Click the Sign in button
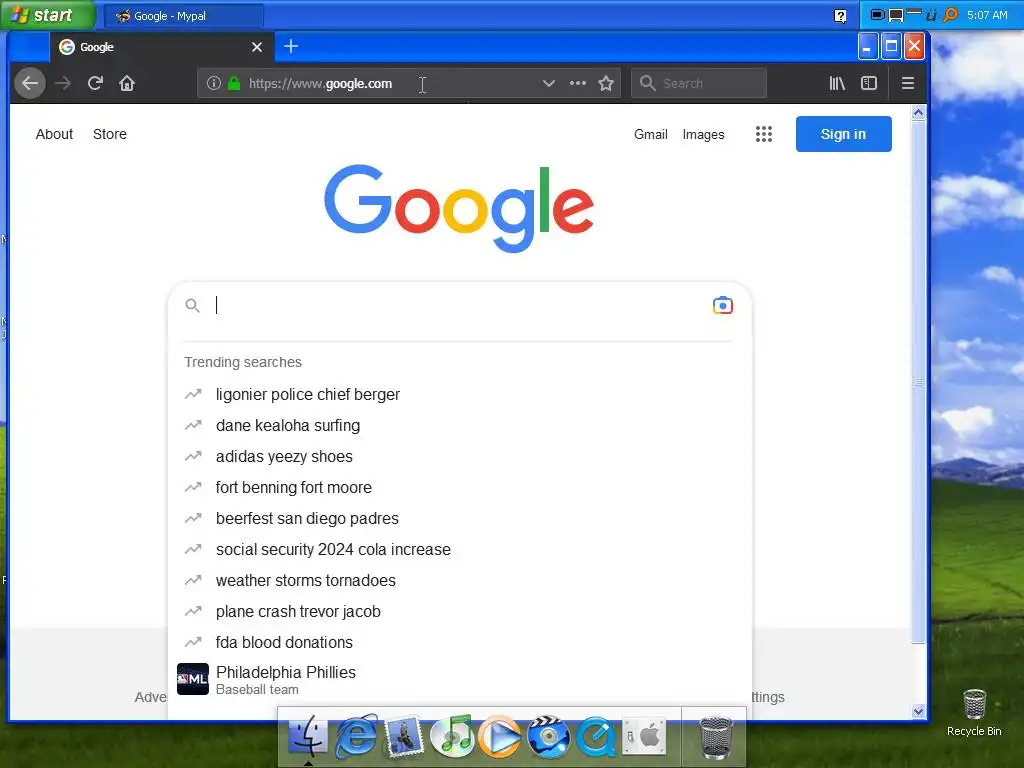Image resolution: width=1024 pixels, height=768 pixels. click(844, 134)
